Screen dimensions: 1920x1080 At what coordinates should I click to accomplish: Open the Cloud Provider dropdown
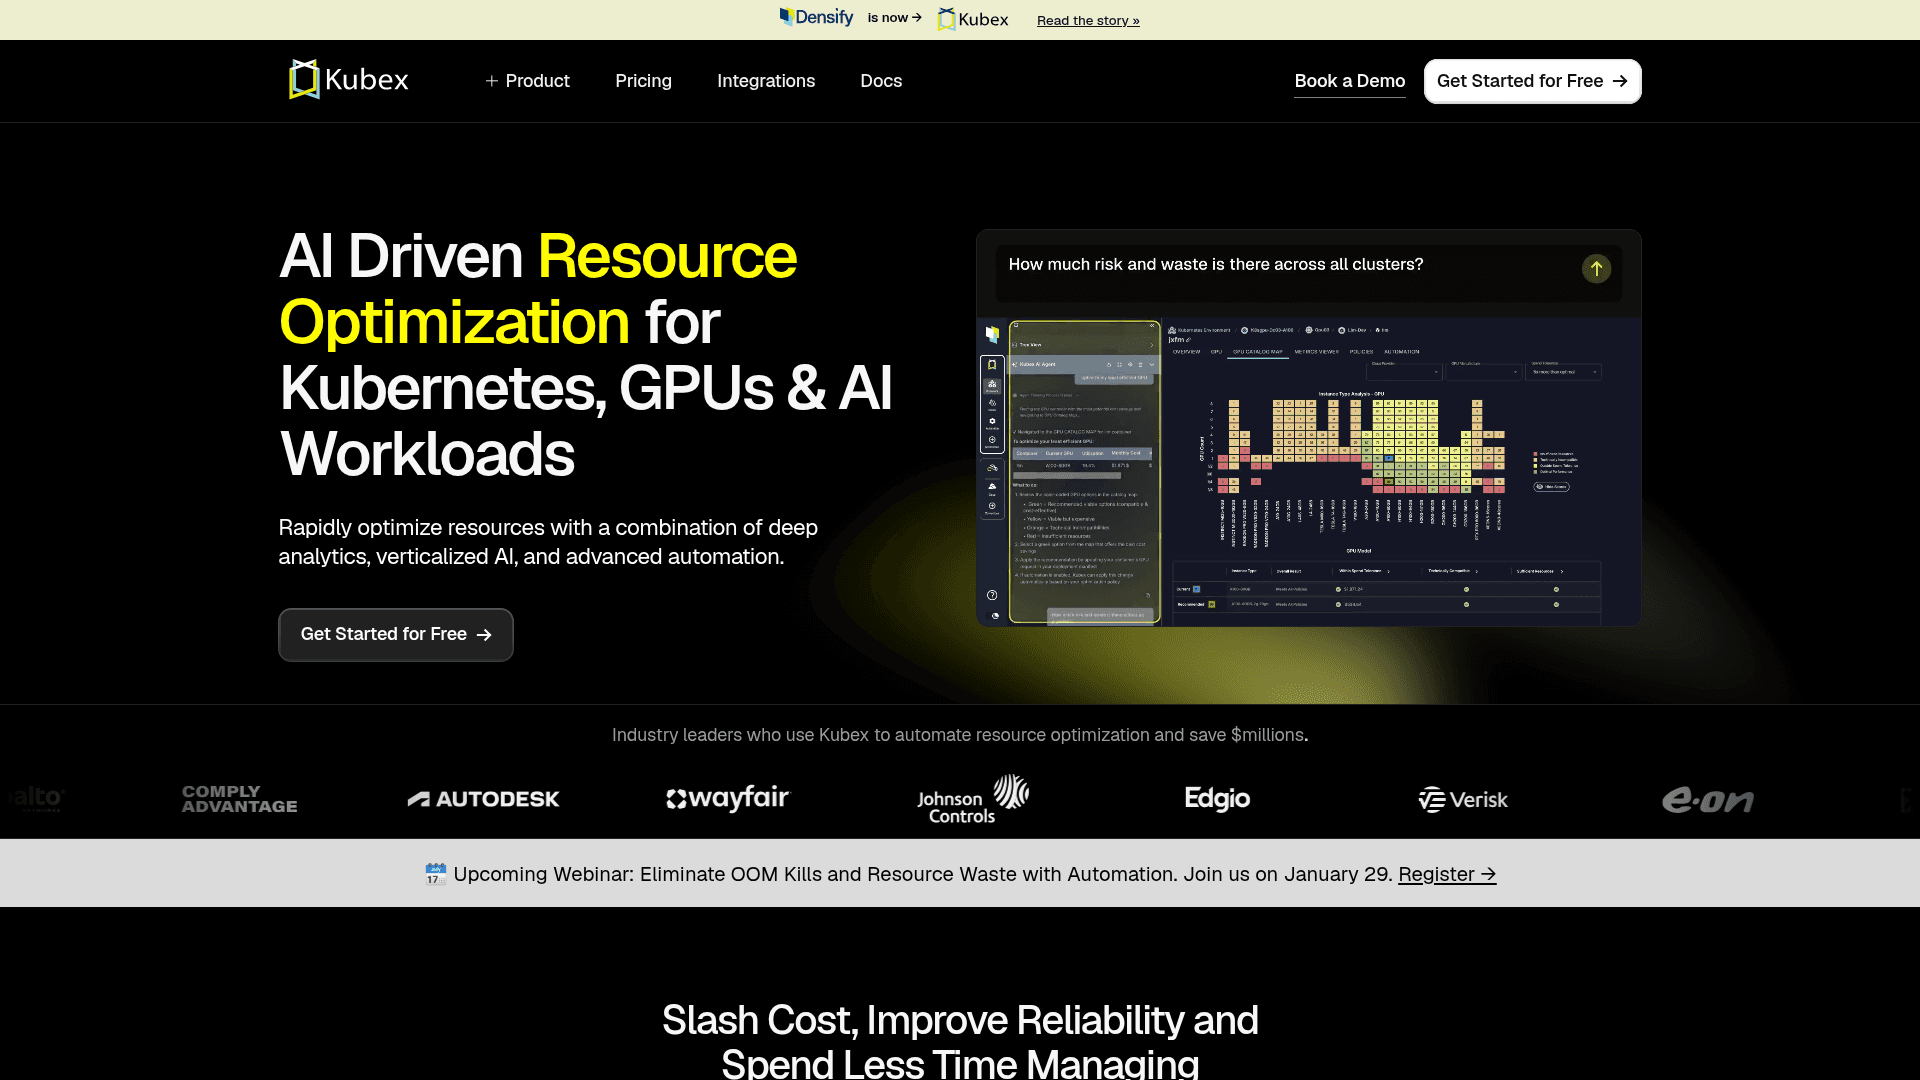coord(1404,372)
